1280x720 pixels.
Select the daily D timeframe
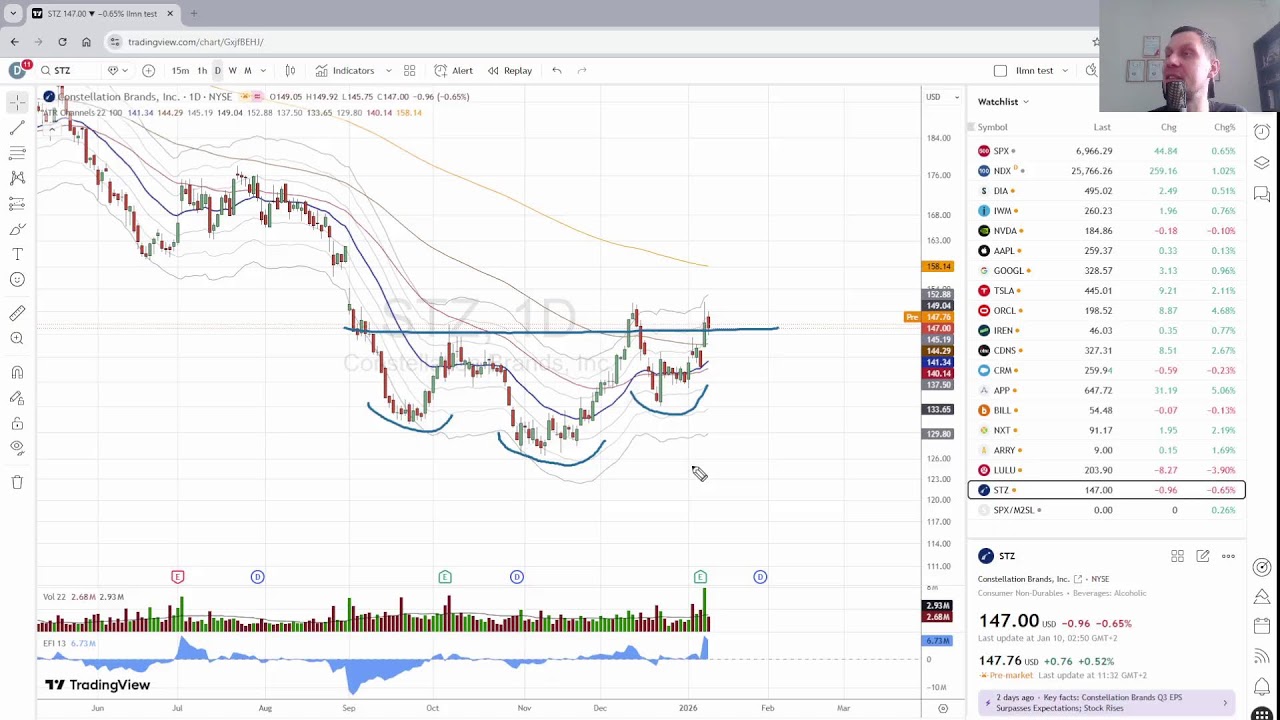[x=217, y=70]
